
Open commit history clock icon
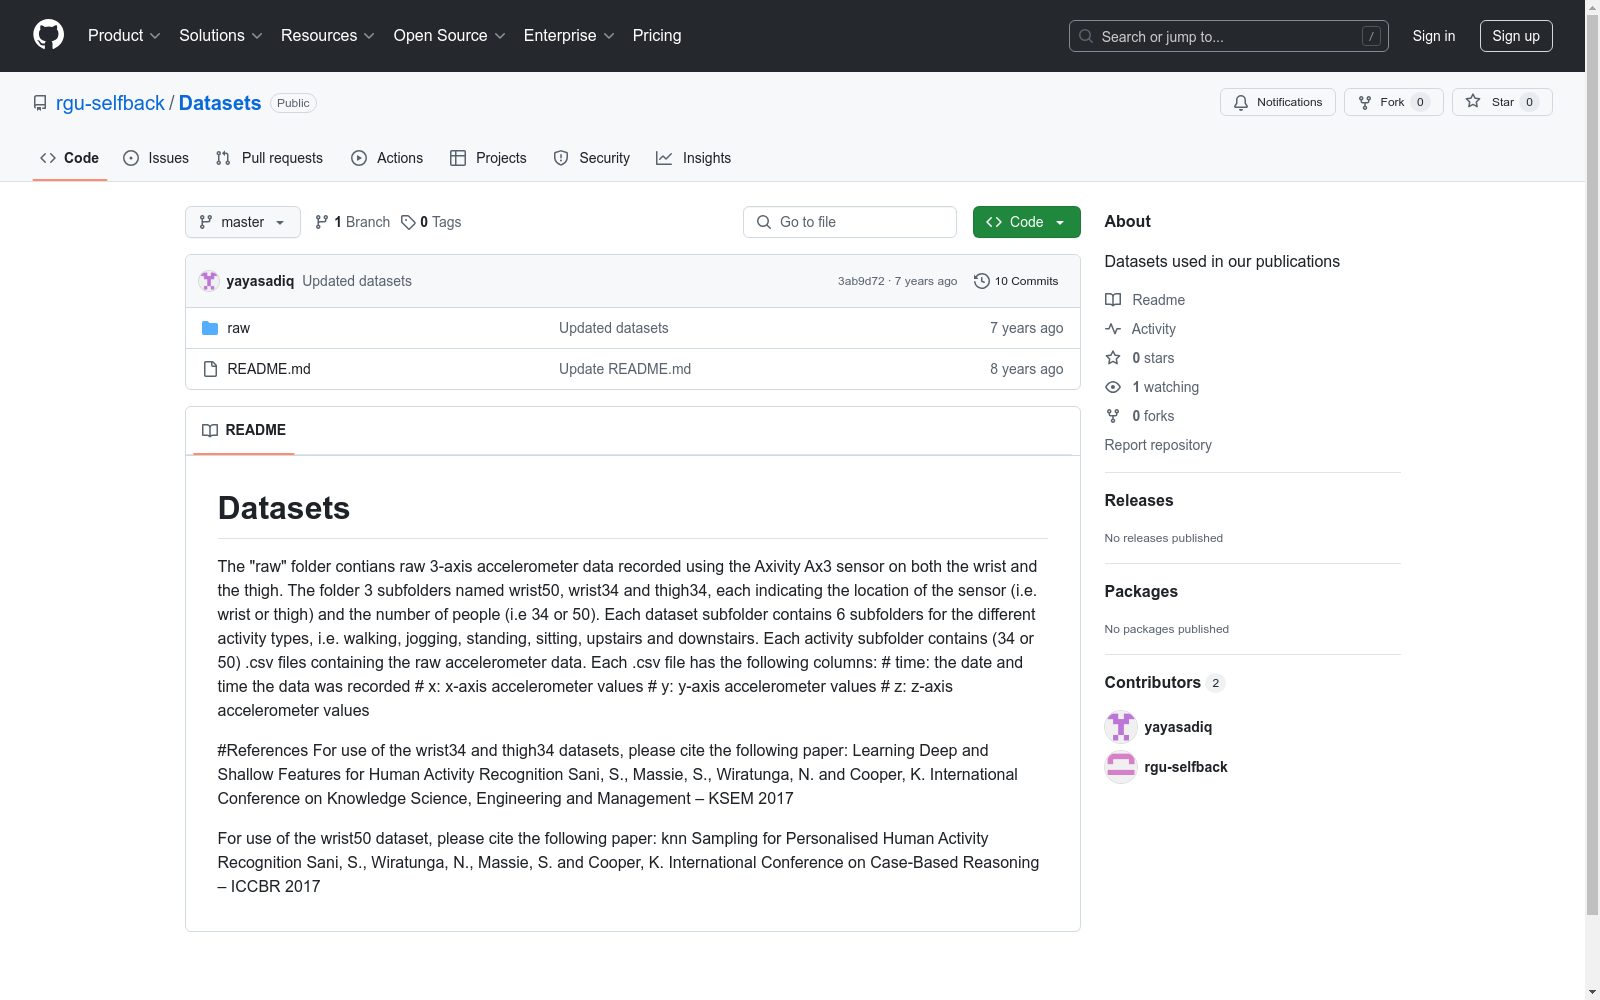pos(982,281)
